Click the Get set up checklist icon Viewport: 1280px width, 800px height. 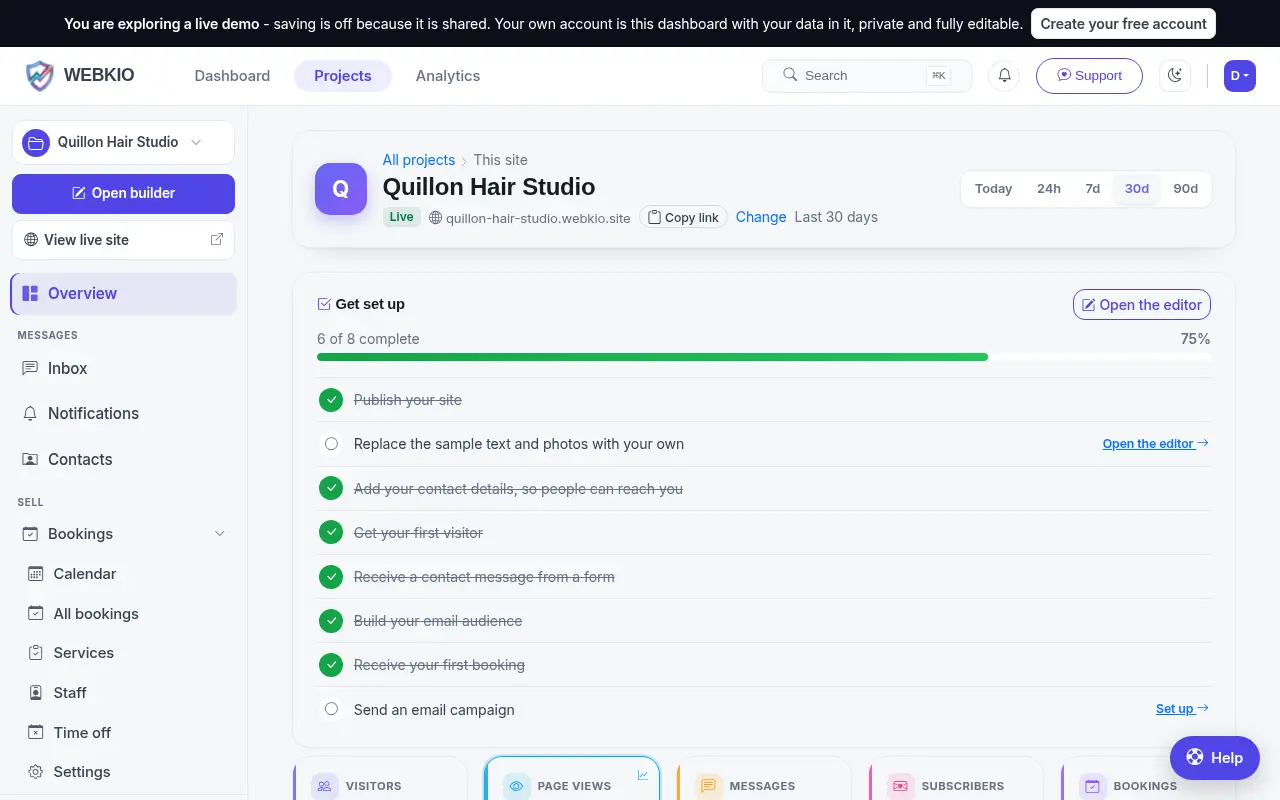click(324, 304)
